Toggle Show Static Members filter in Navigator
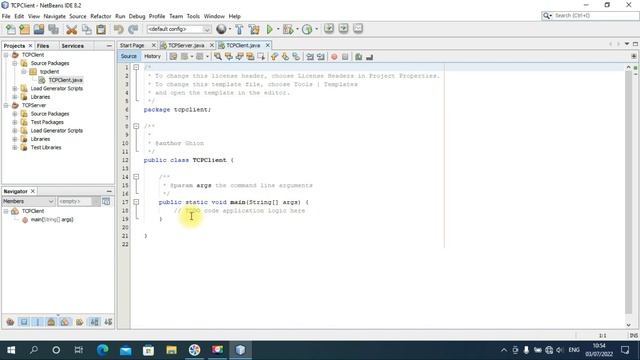The height and width of the screenshot is (360, 640). (38, 322)
